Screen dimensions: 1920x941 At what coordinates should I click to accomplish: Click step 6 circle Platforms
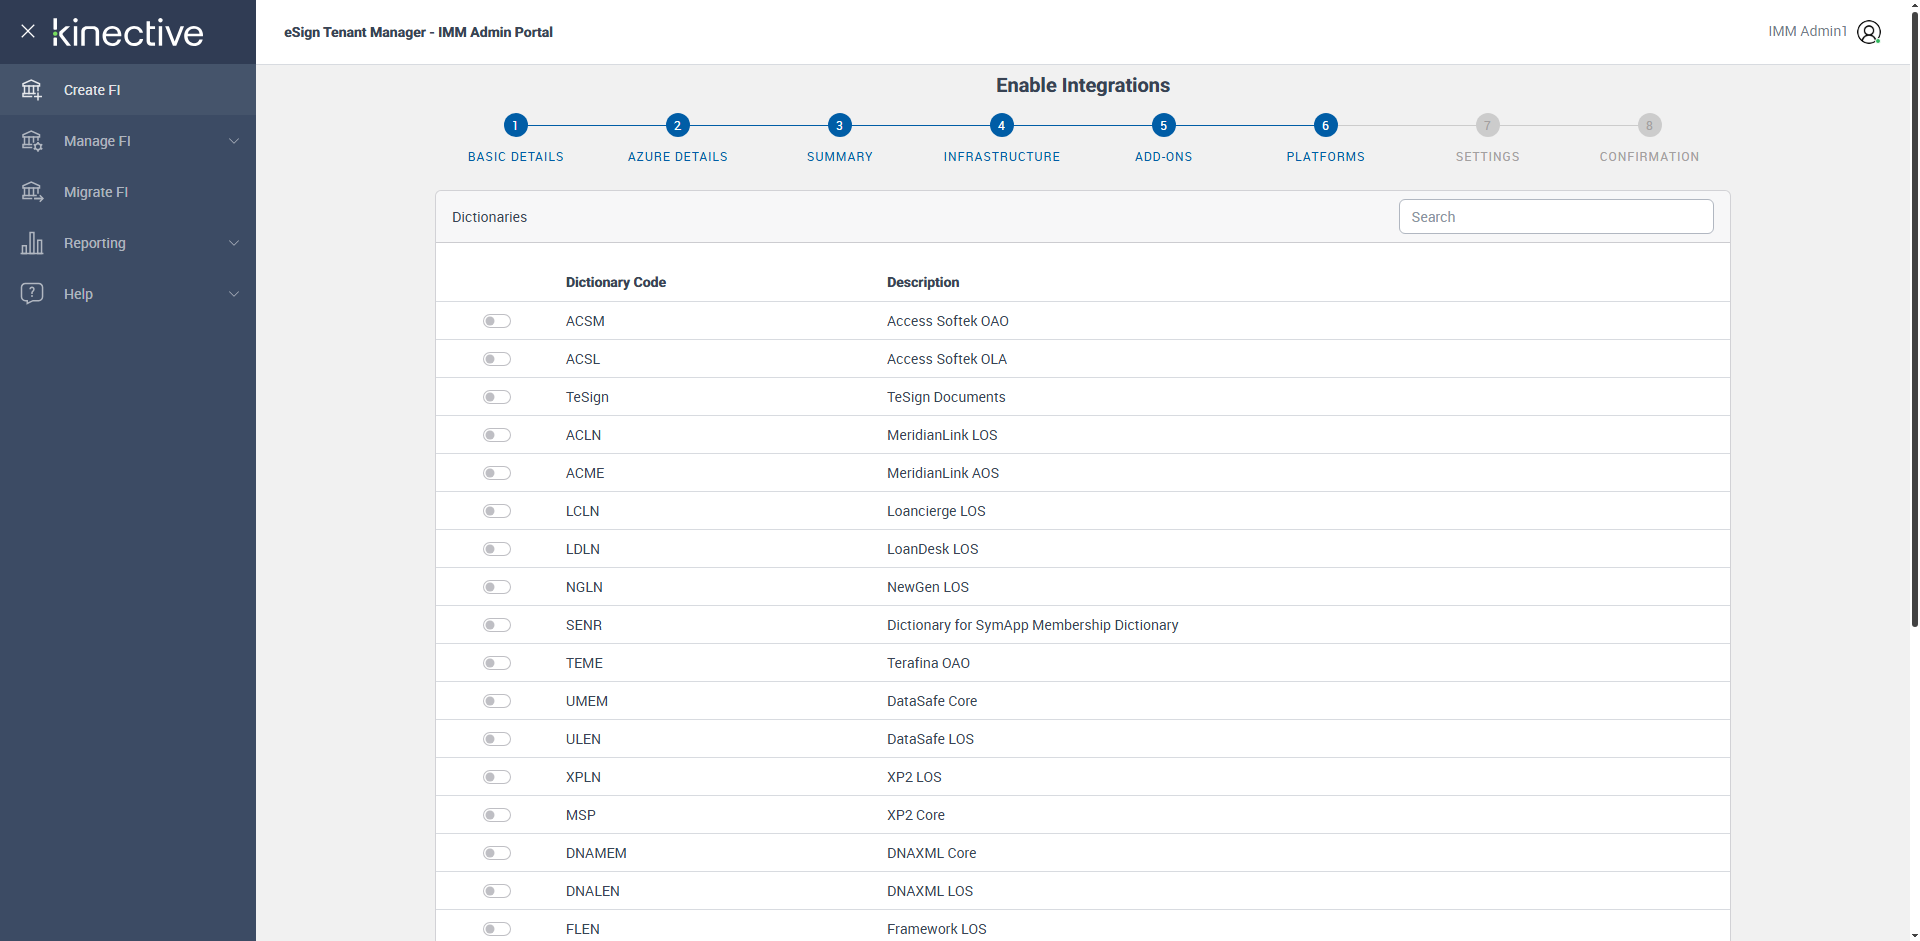1325,125
